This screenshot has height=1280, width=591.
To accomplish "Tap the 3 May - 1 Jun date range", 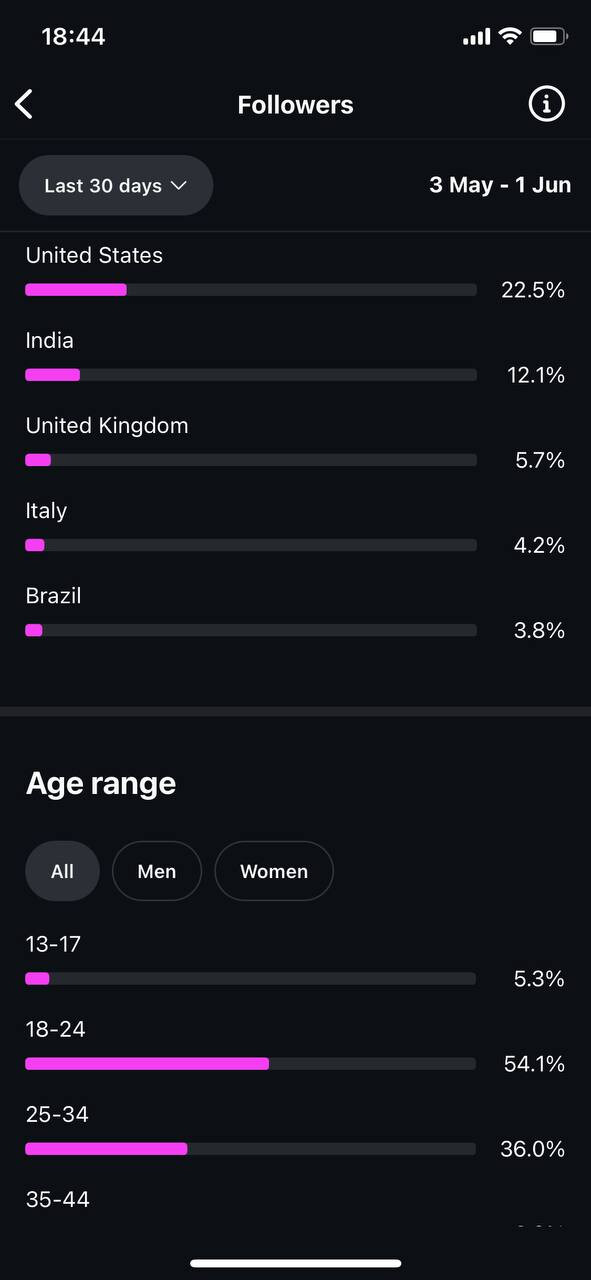I will click(x=500, y=185).
